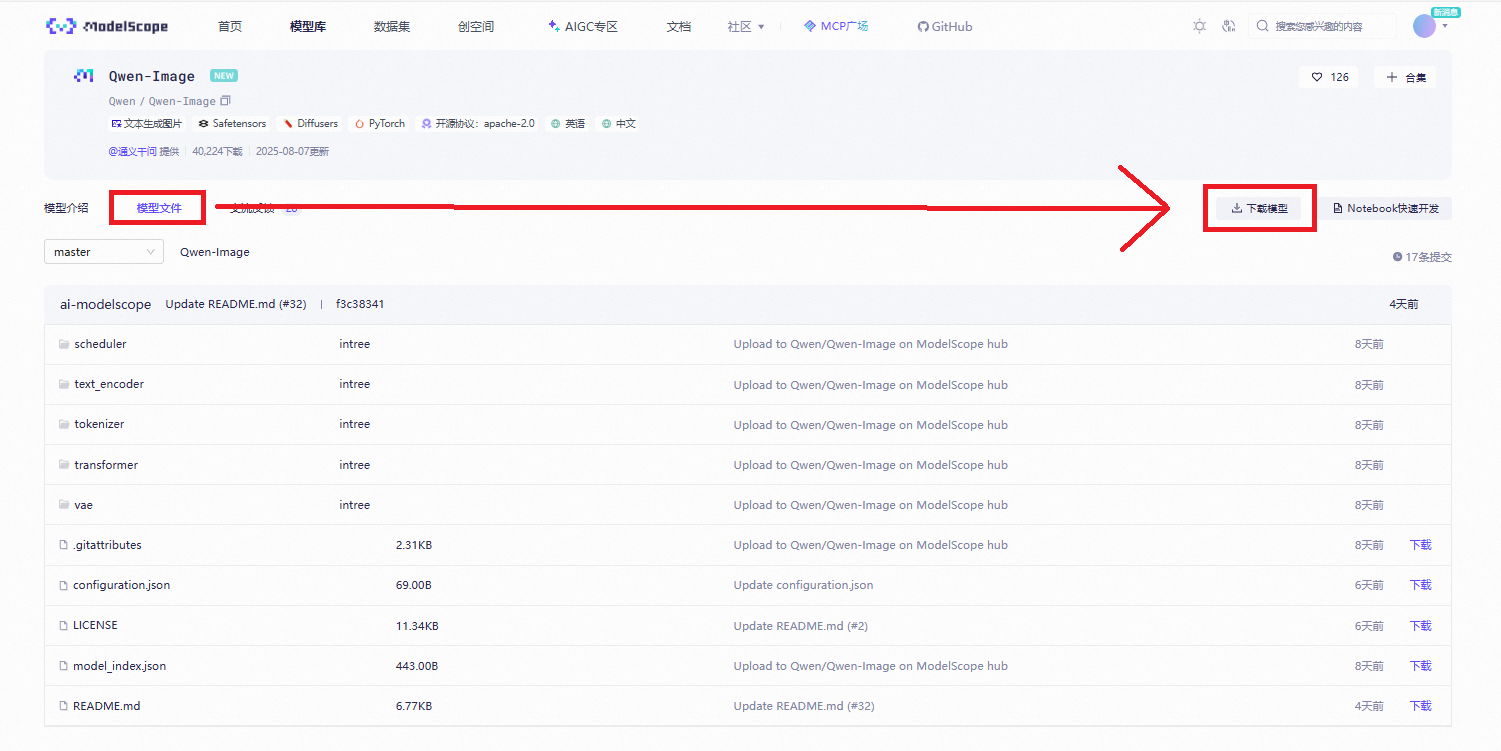Like the model with heart icon
Viewport: 1501px width, 751px height.
[1329, 77]
